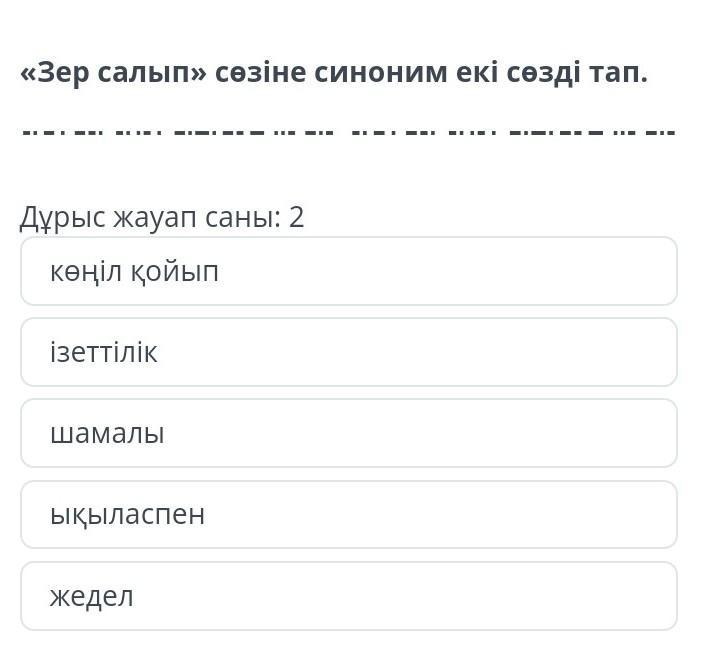Tap the second option box «ізеттілік»
This screenshot has height=654, width=708.
(x=349, y=352)
